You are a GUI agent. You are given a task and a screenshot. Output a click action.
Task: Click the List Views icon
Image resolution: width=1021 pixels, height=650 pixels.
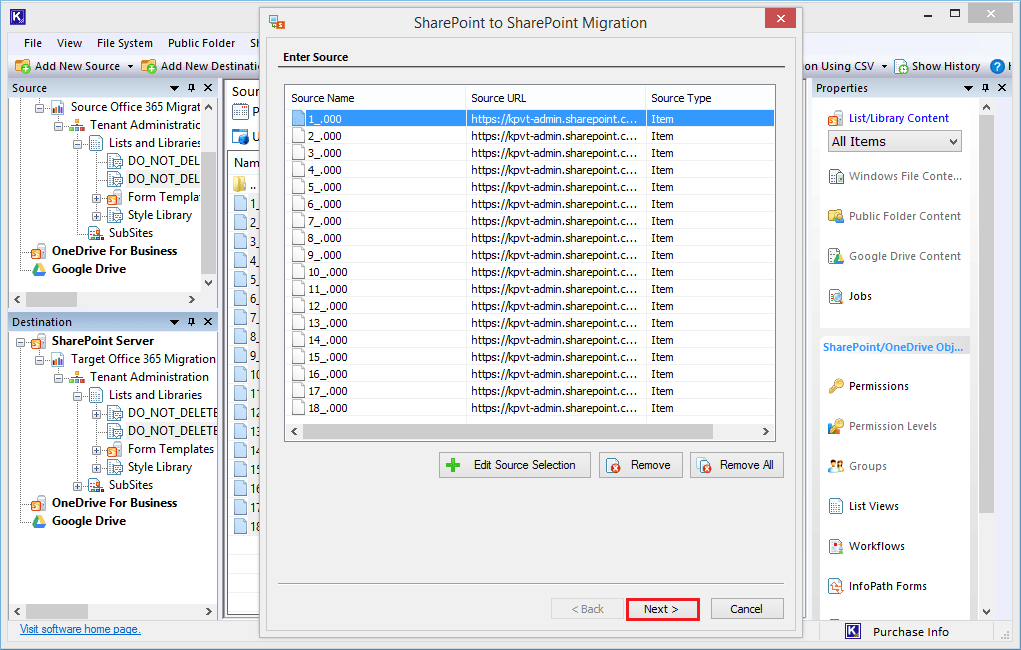(x=835, y=506)
